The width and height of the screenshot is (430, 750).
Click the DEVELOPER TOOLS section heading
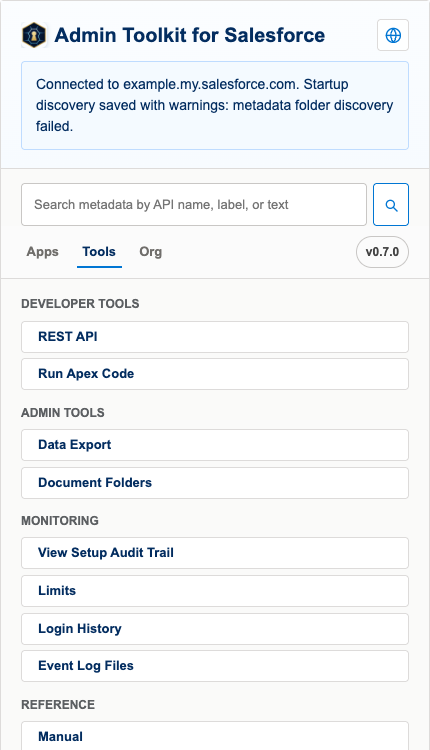click(x=80, y=304)
